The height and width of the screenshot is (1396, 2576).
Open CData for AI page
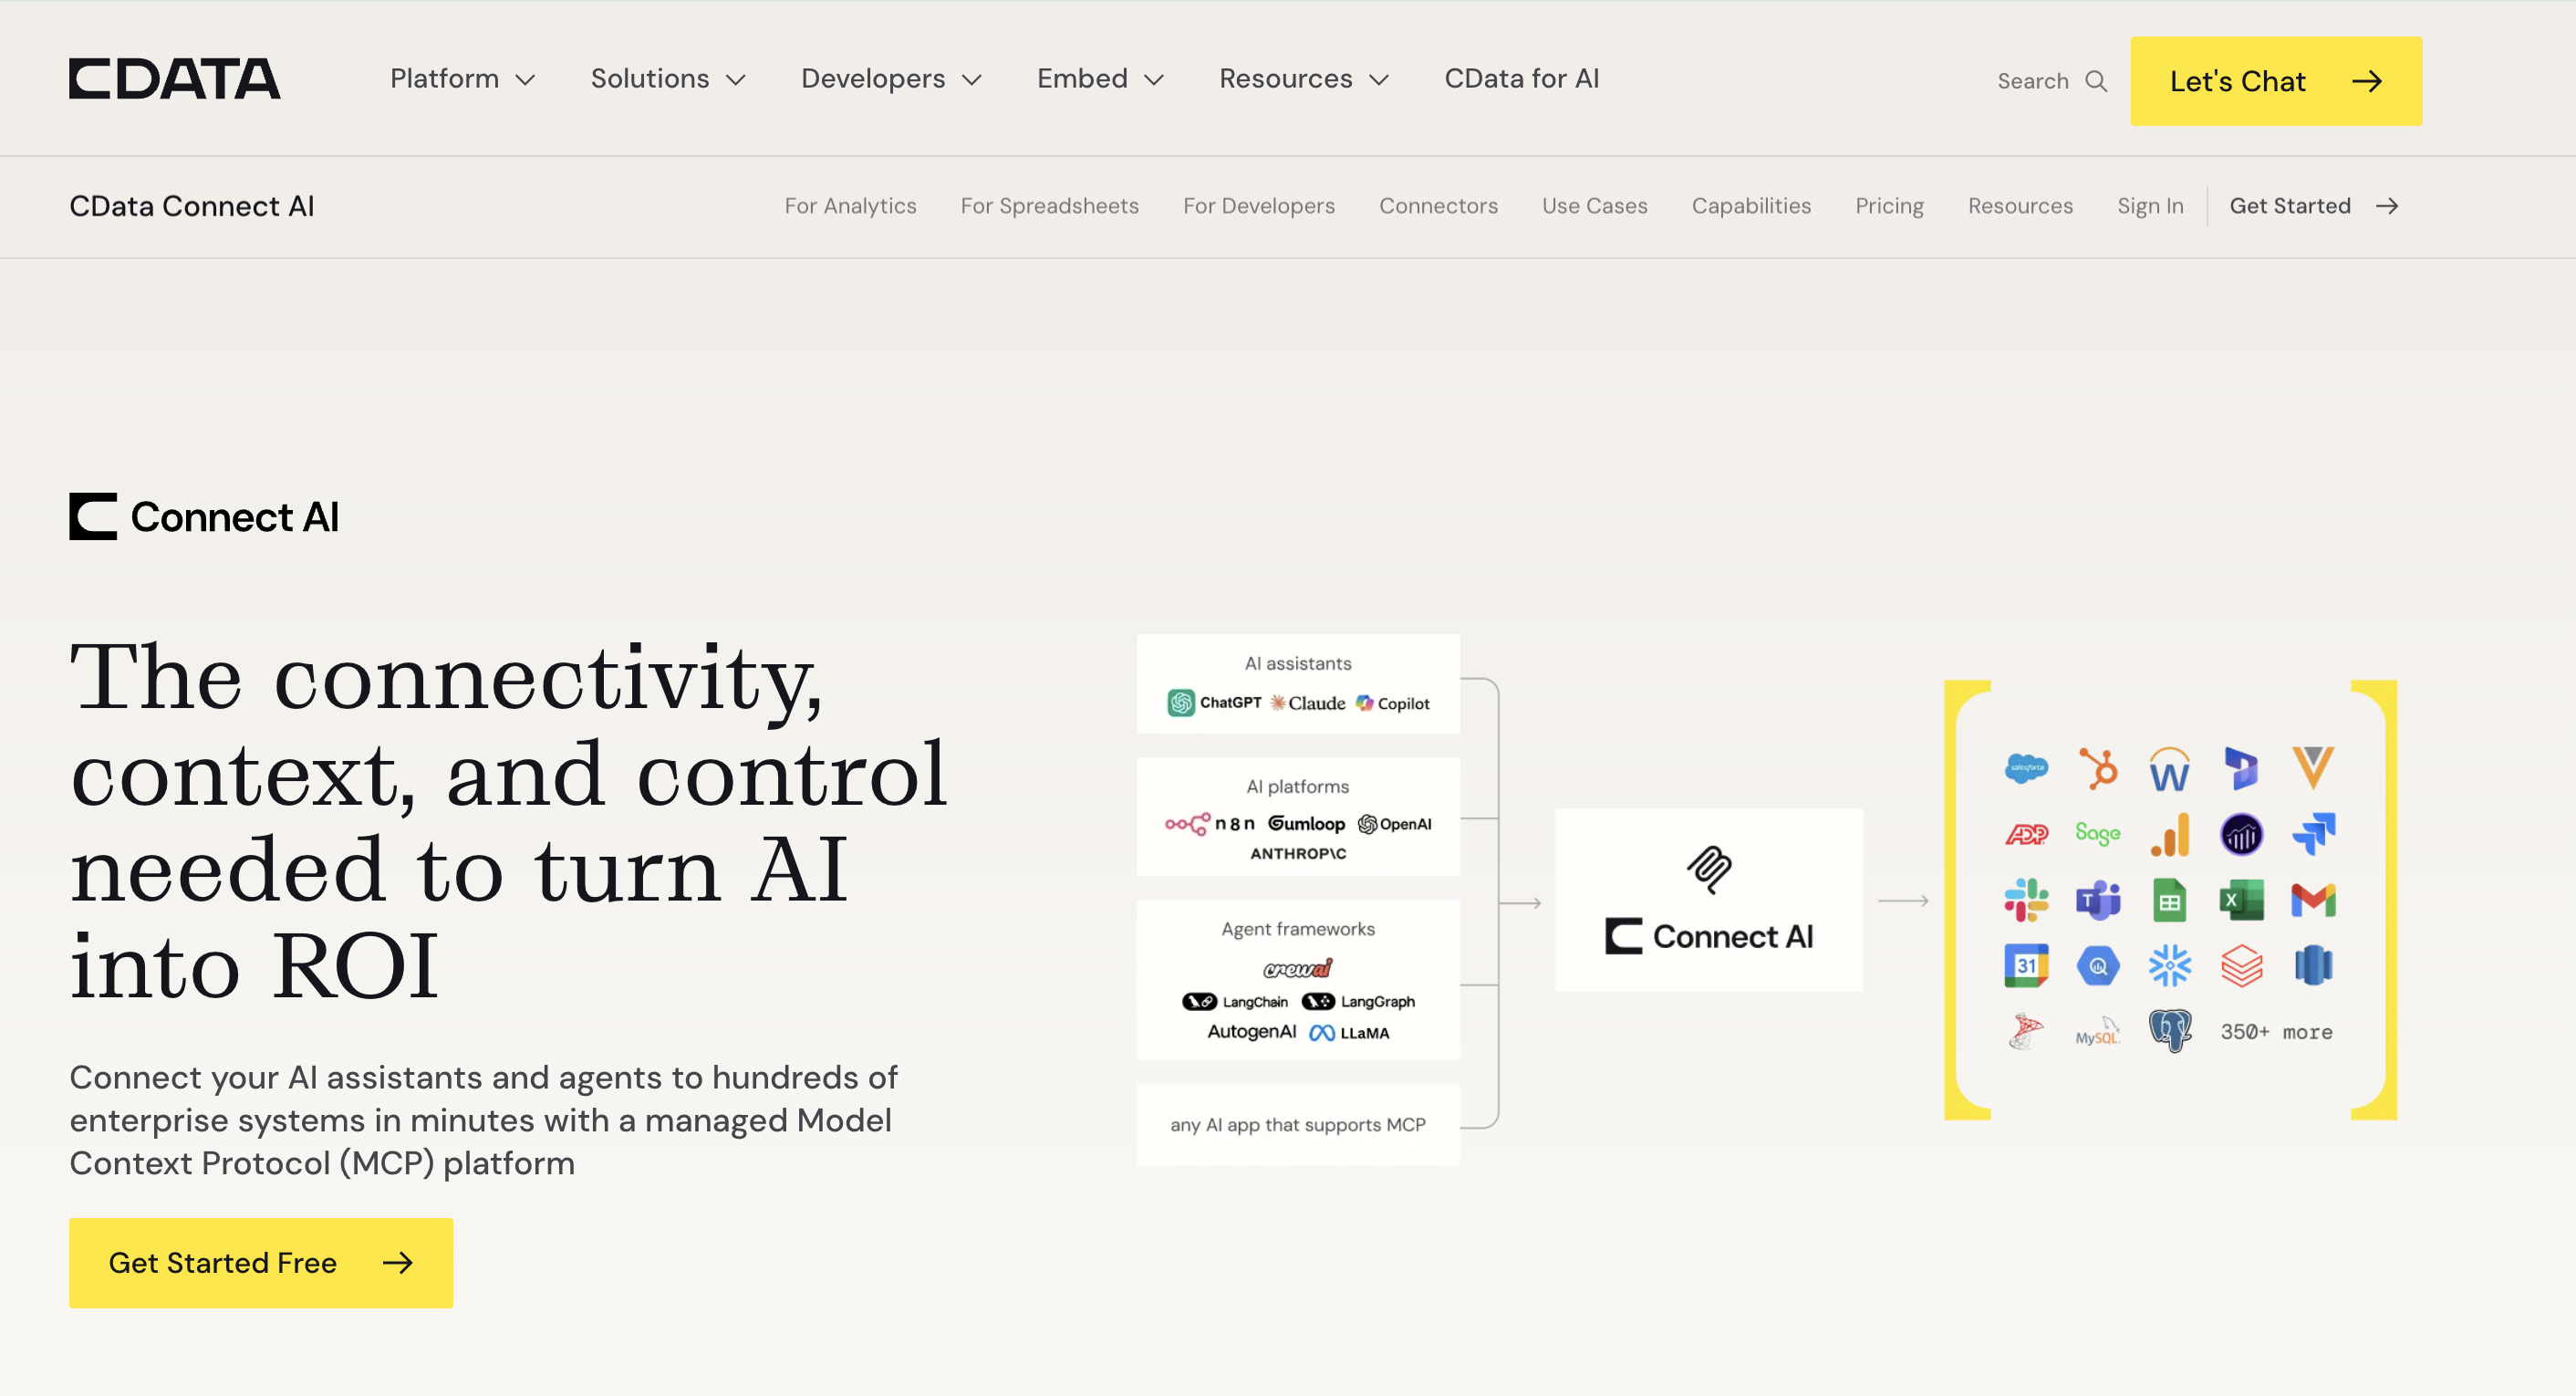[1521, 79]
